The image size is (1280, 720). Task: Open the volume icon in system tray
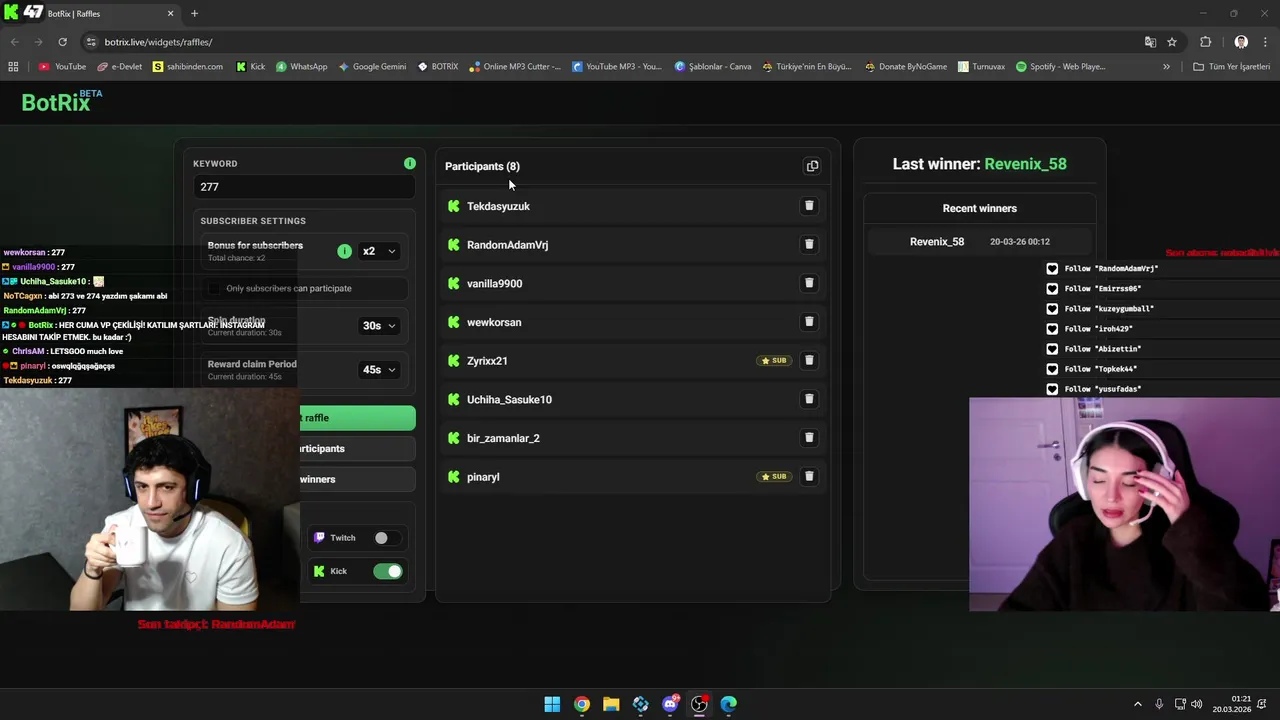click(x=1196, y=704)
